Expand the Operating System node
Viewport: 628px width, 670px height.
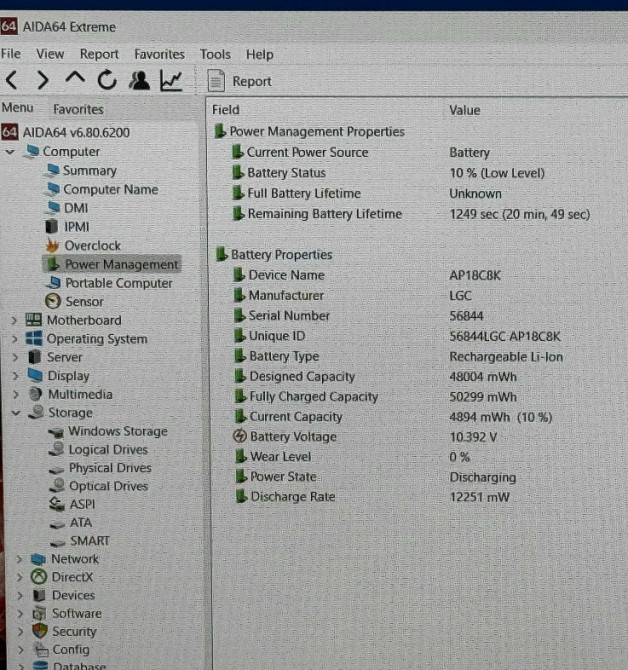click(x=15, y=339)
